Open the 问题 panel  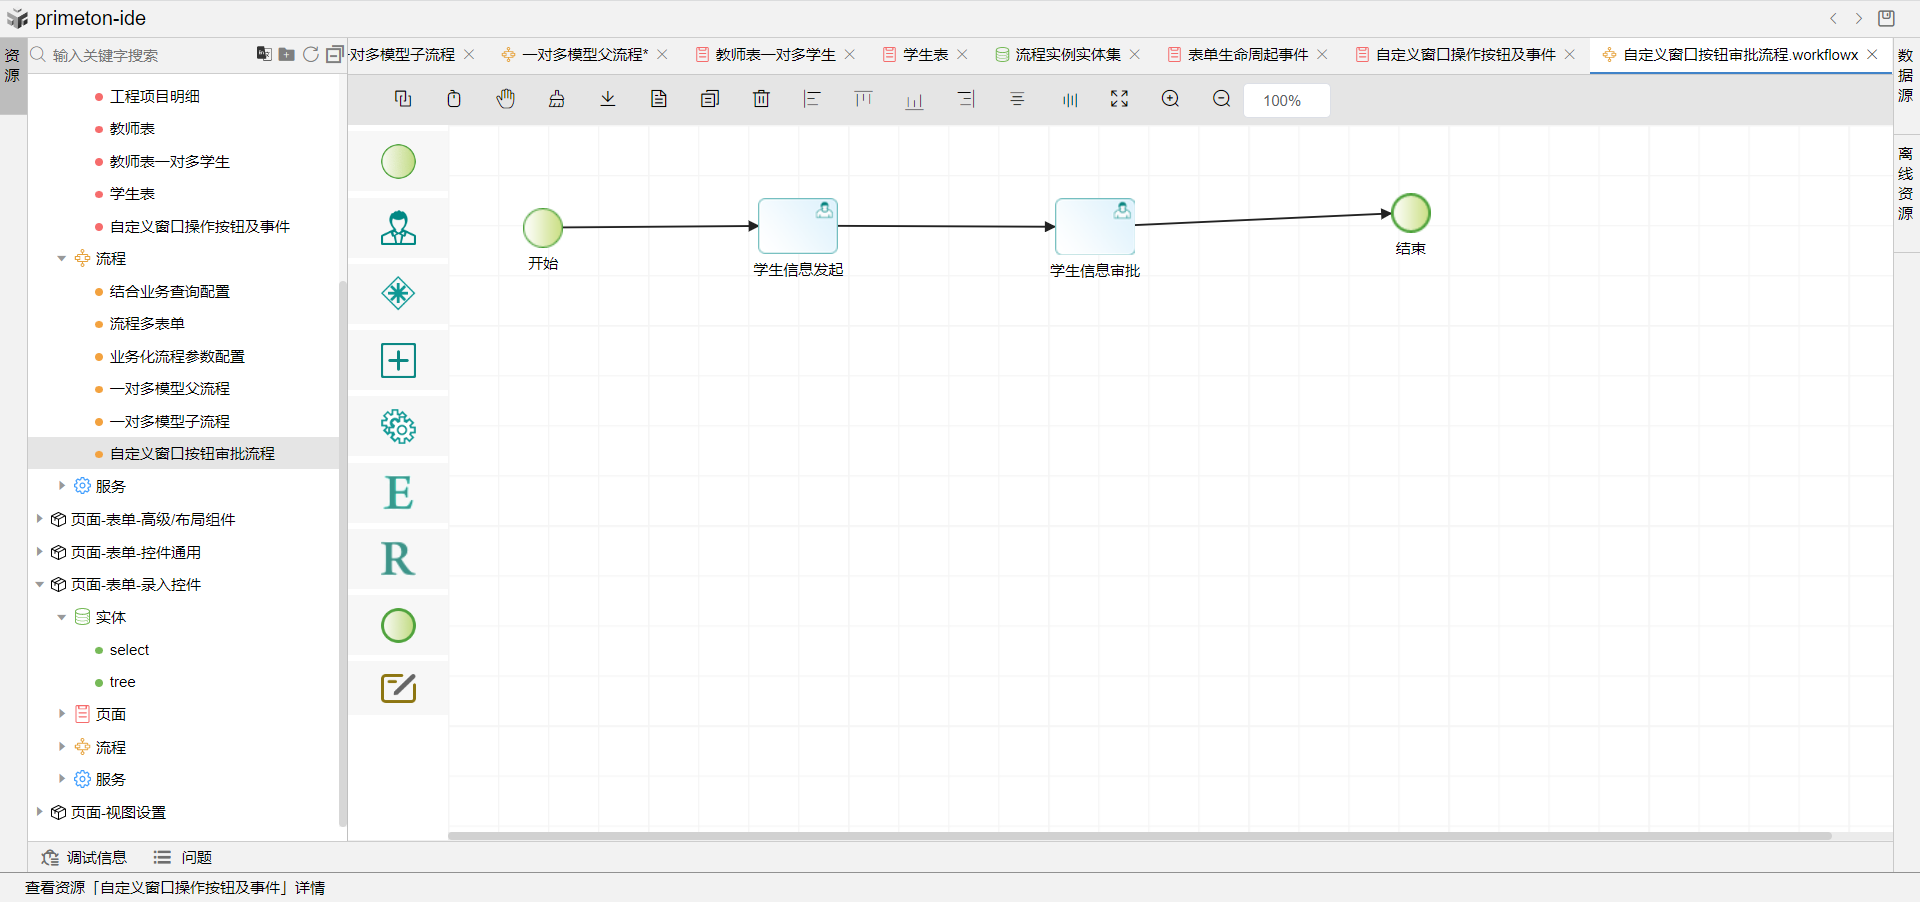coord(183,857)
